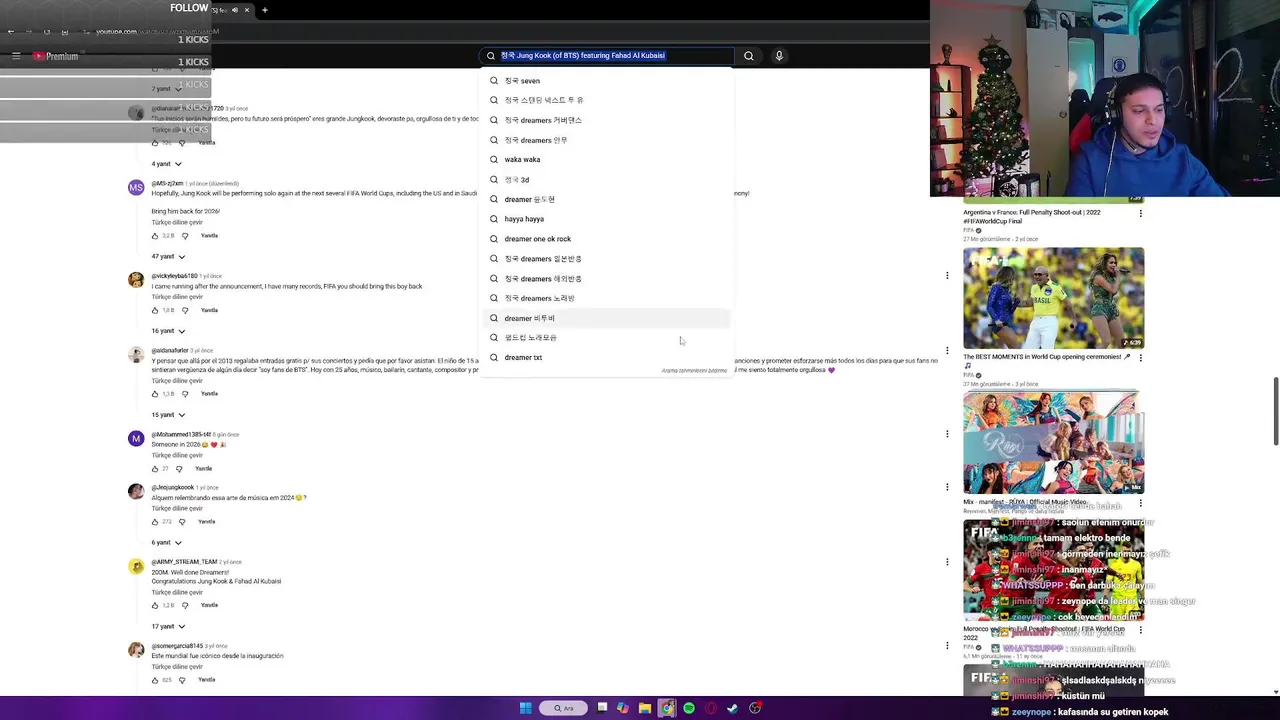Open options for BEST MOMENTS video
The width and height of the screenshot is (1280, 720).
pyautogui.click(x=1140, y=357)
